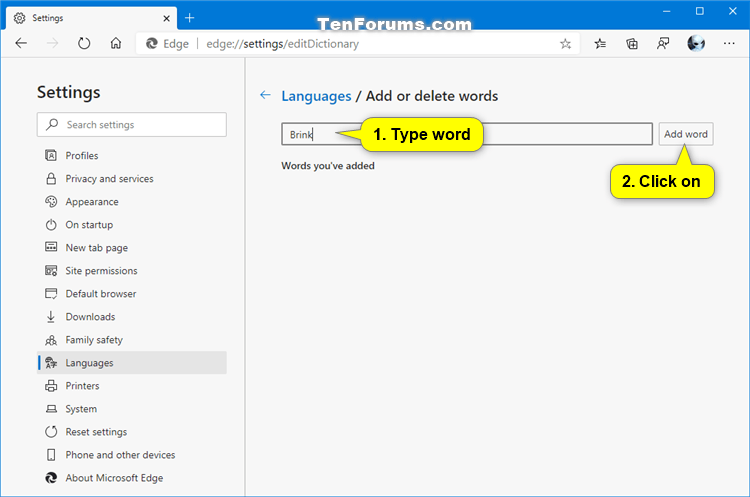Add this page to favorites star
The width and height of the screenshot is (750, 497).
(565, 44)
